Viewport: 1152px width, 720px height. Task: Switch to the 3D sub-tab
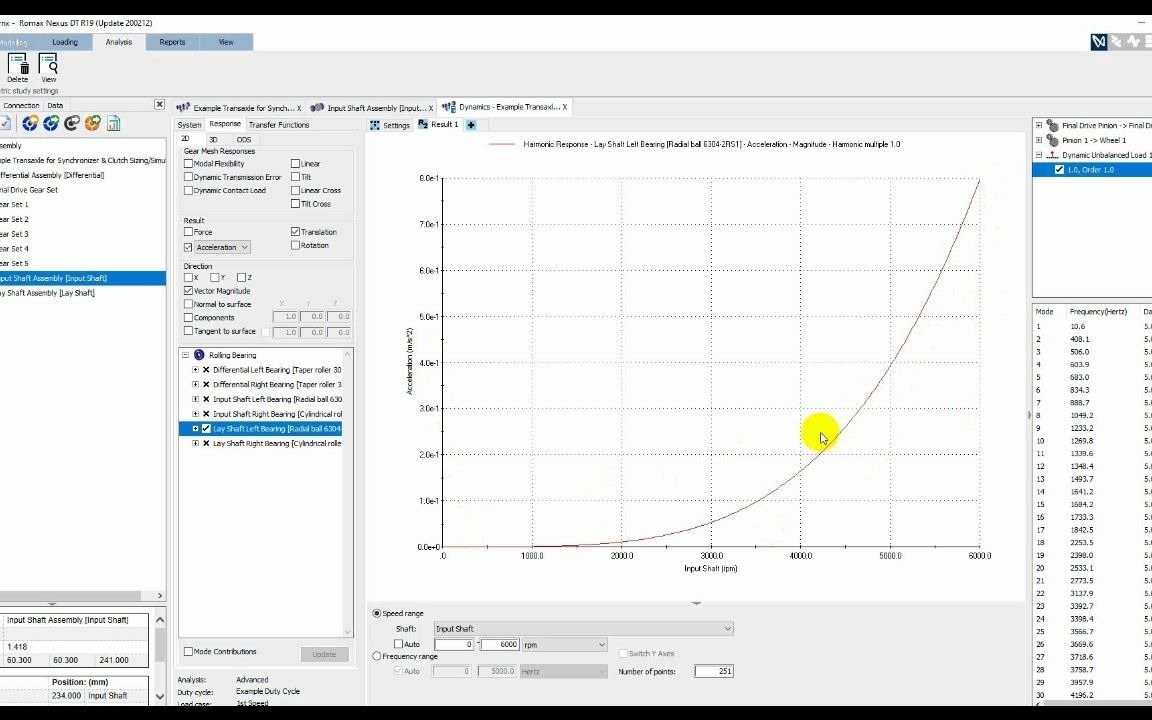(x=213, y=140)
